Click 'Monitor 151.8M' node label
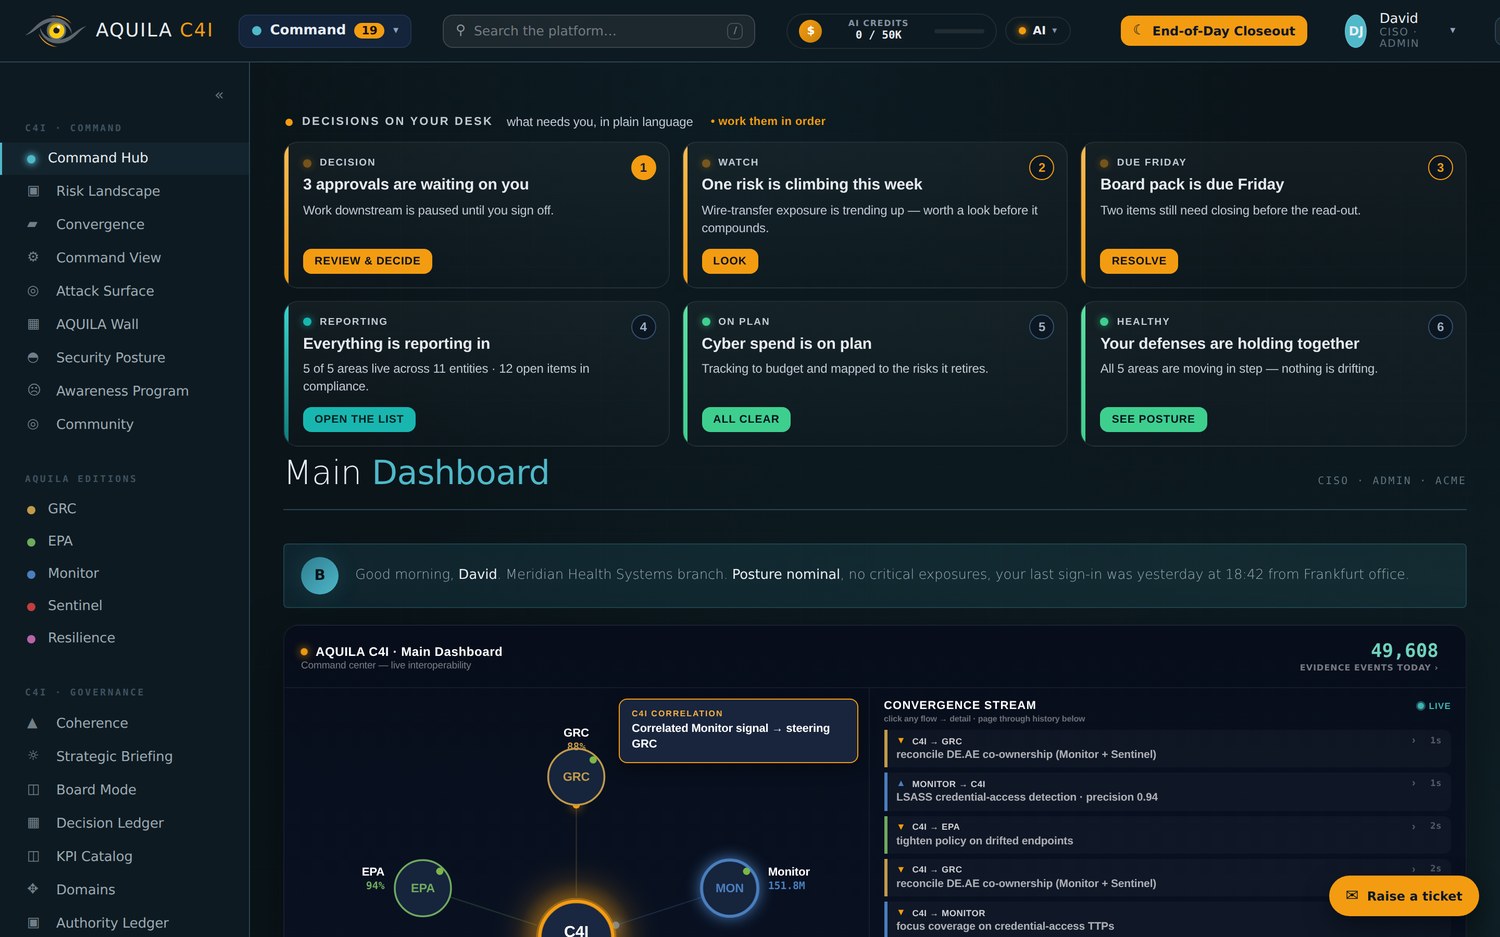 (788, 878)
